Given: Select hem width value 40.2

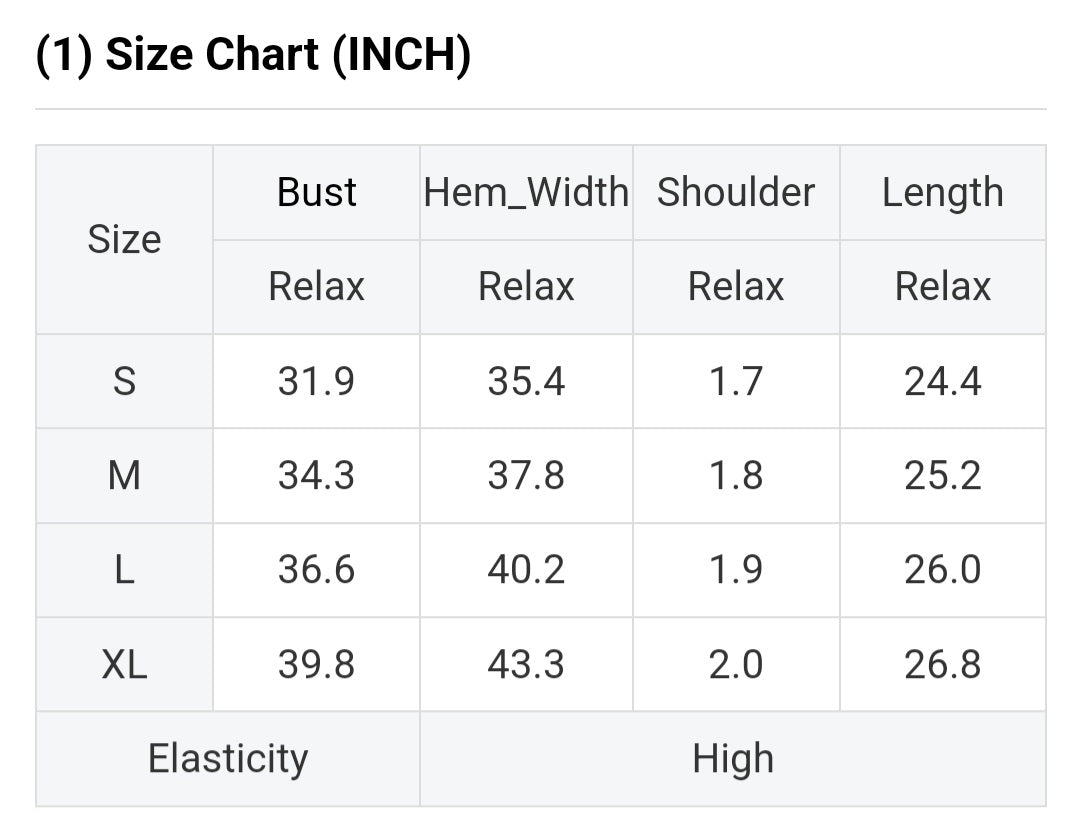Looking at the screenshot, I should [x=526, y=570].
